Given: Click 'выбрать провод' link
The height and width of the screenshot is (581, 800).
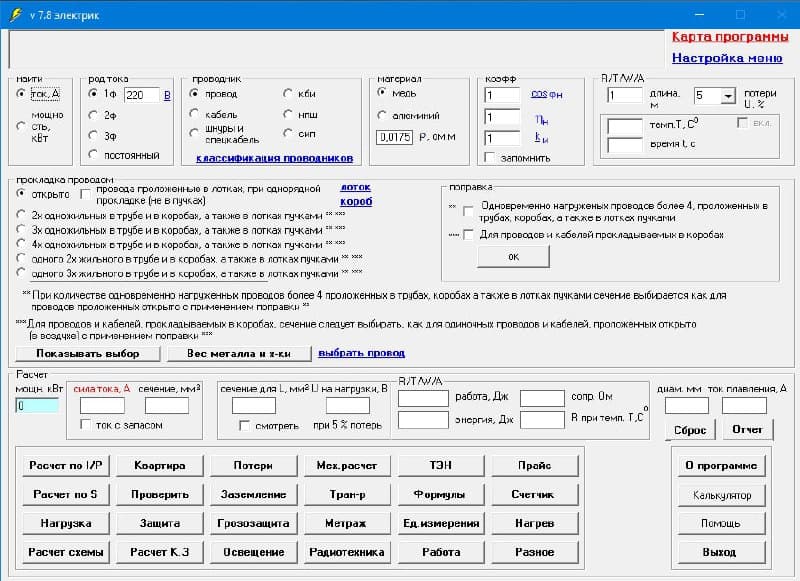Looking at the screenshot, I should 361,353.
